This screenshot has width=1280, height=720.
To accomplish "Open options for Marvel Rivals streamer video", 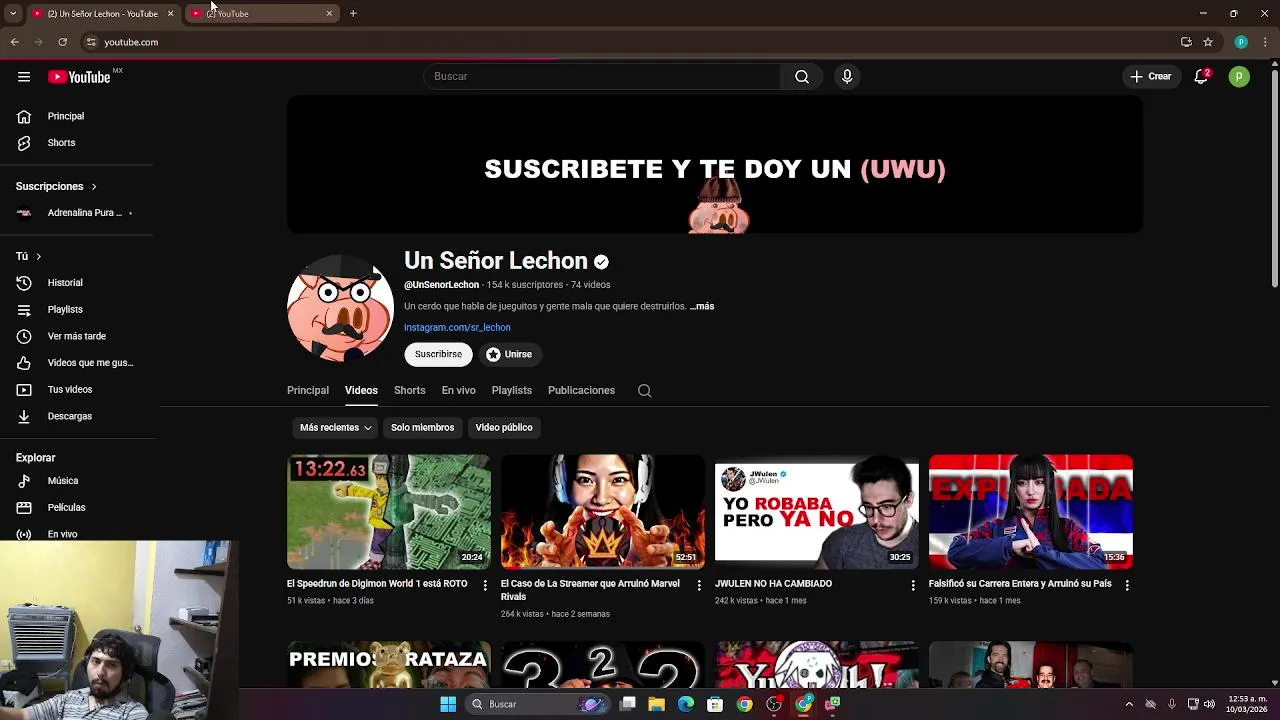I will pos(699,585).
